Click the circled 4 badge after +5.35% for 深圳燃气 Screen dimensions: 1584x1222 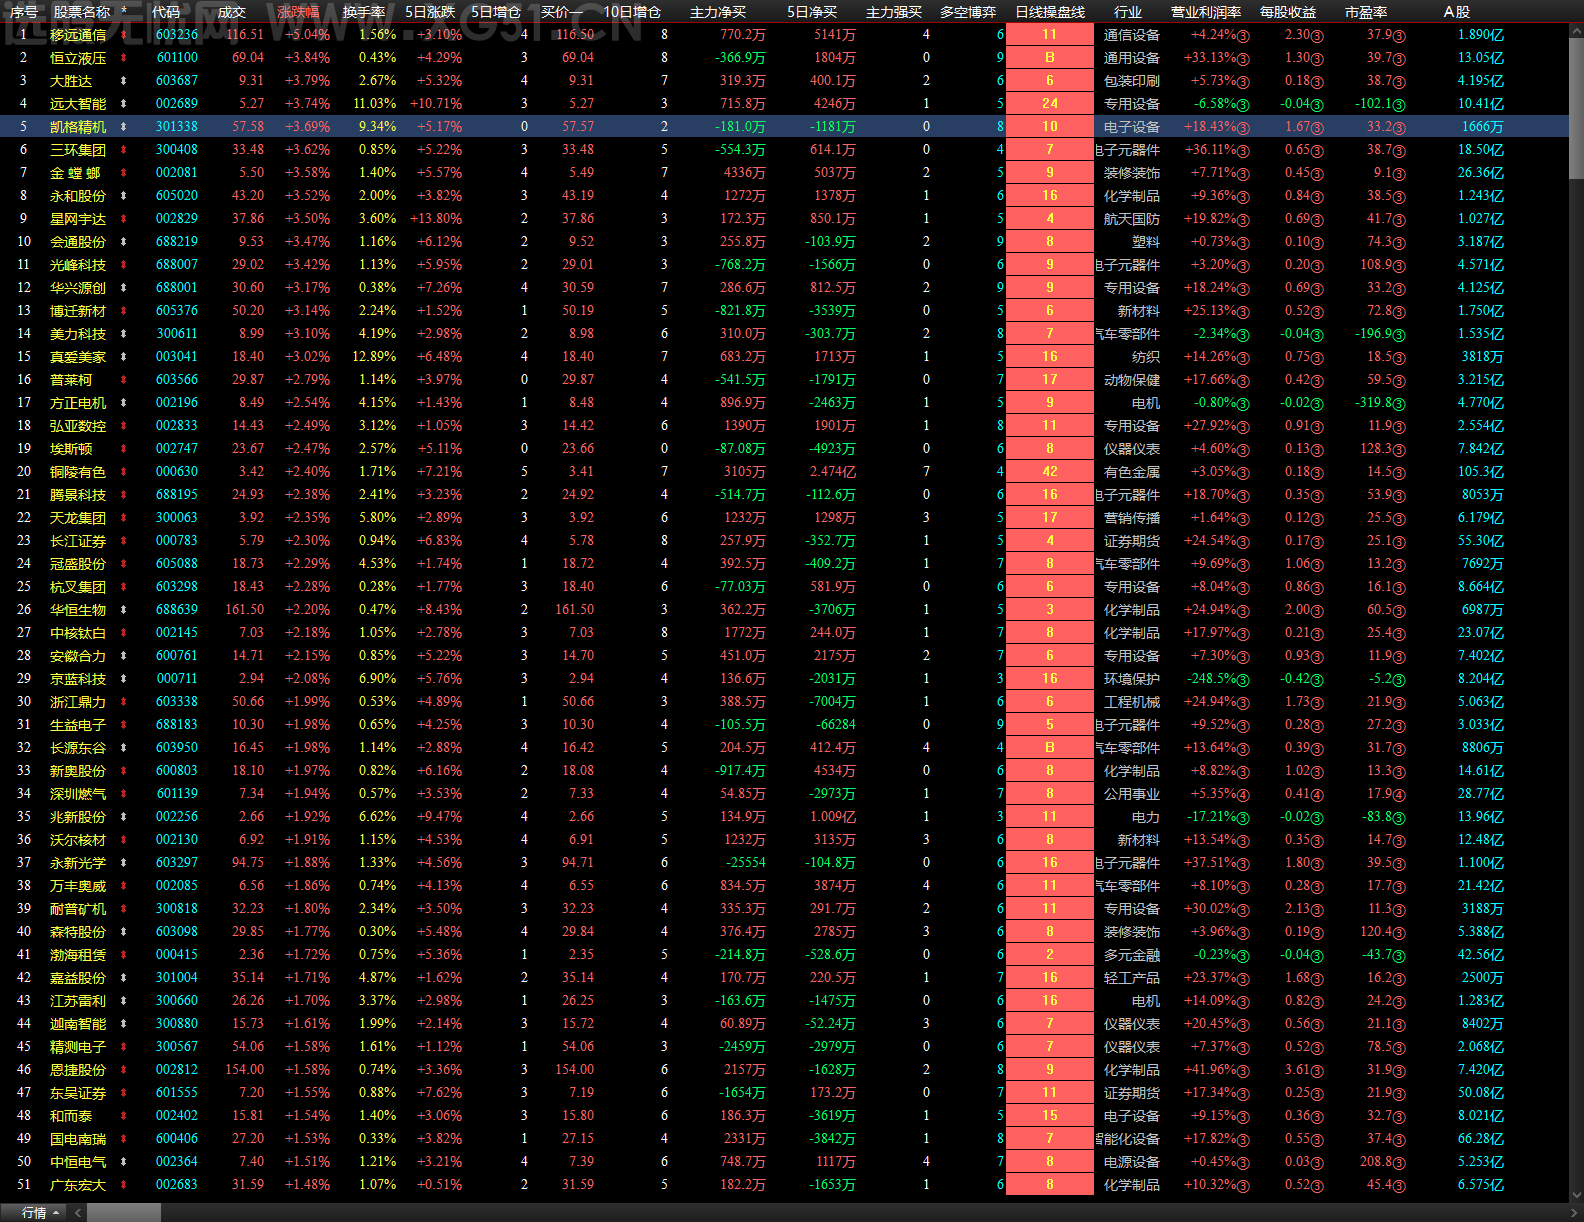coord(1244,795)
